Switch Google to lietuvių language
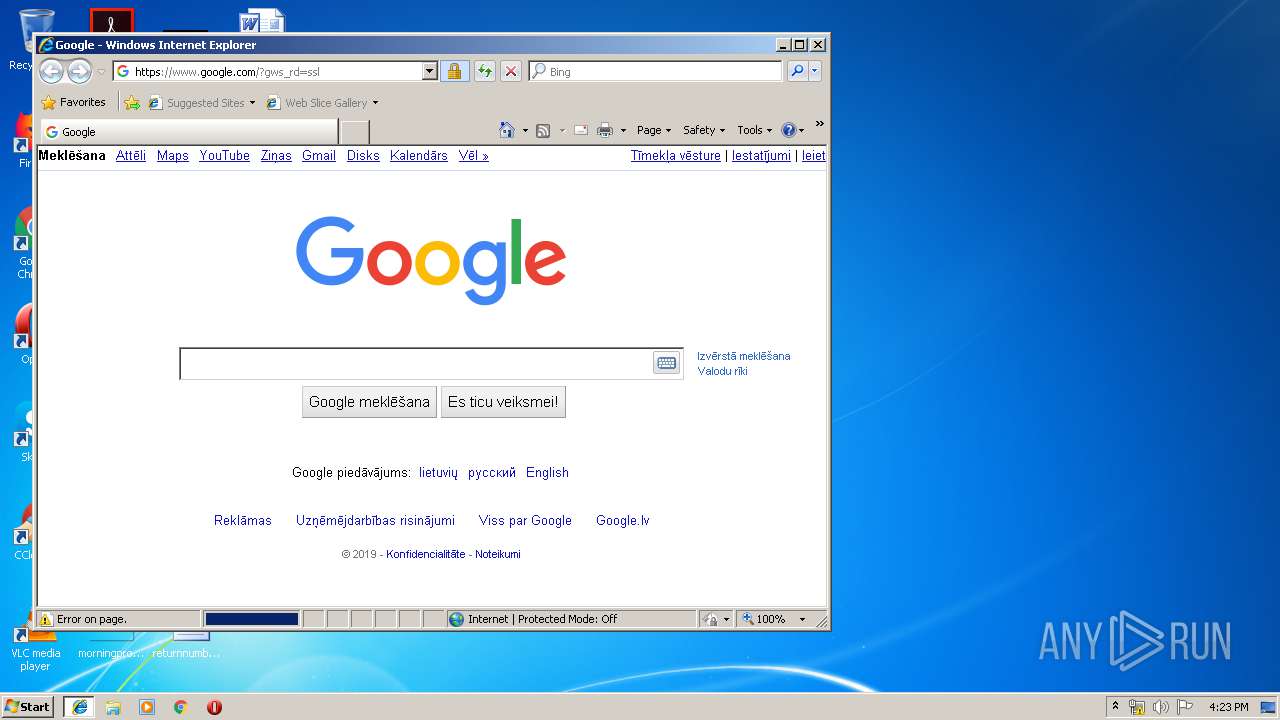Viewport: 1280px width, 720px height. (438, 473)
